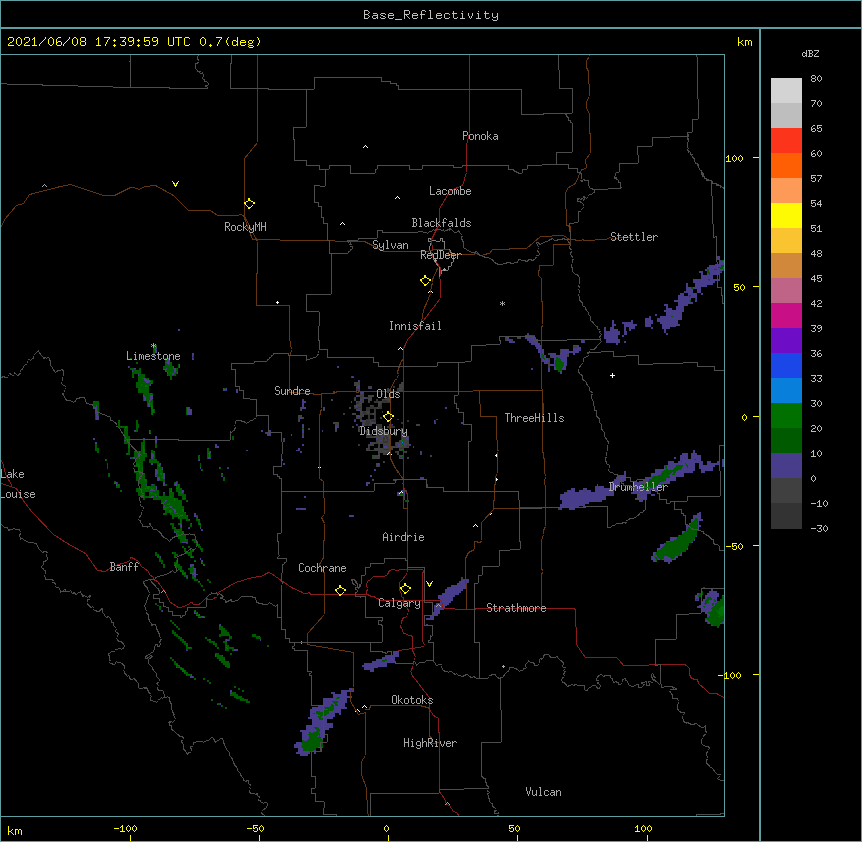Image resolution: width=862 pixels, height=842 pixels.
Task: Select the bright green 30-20 dBZ legend color
Action: click(786, 416)
